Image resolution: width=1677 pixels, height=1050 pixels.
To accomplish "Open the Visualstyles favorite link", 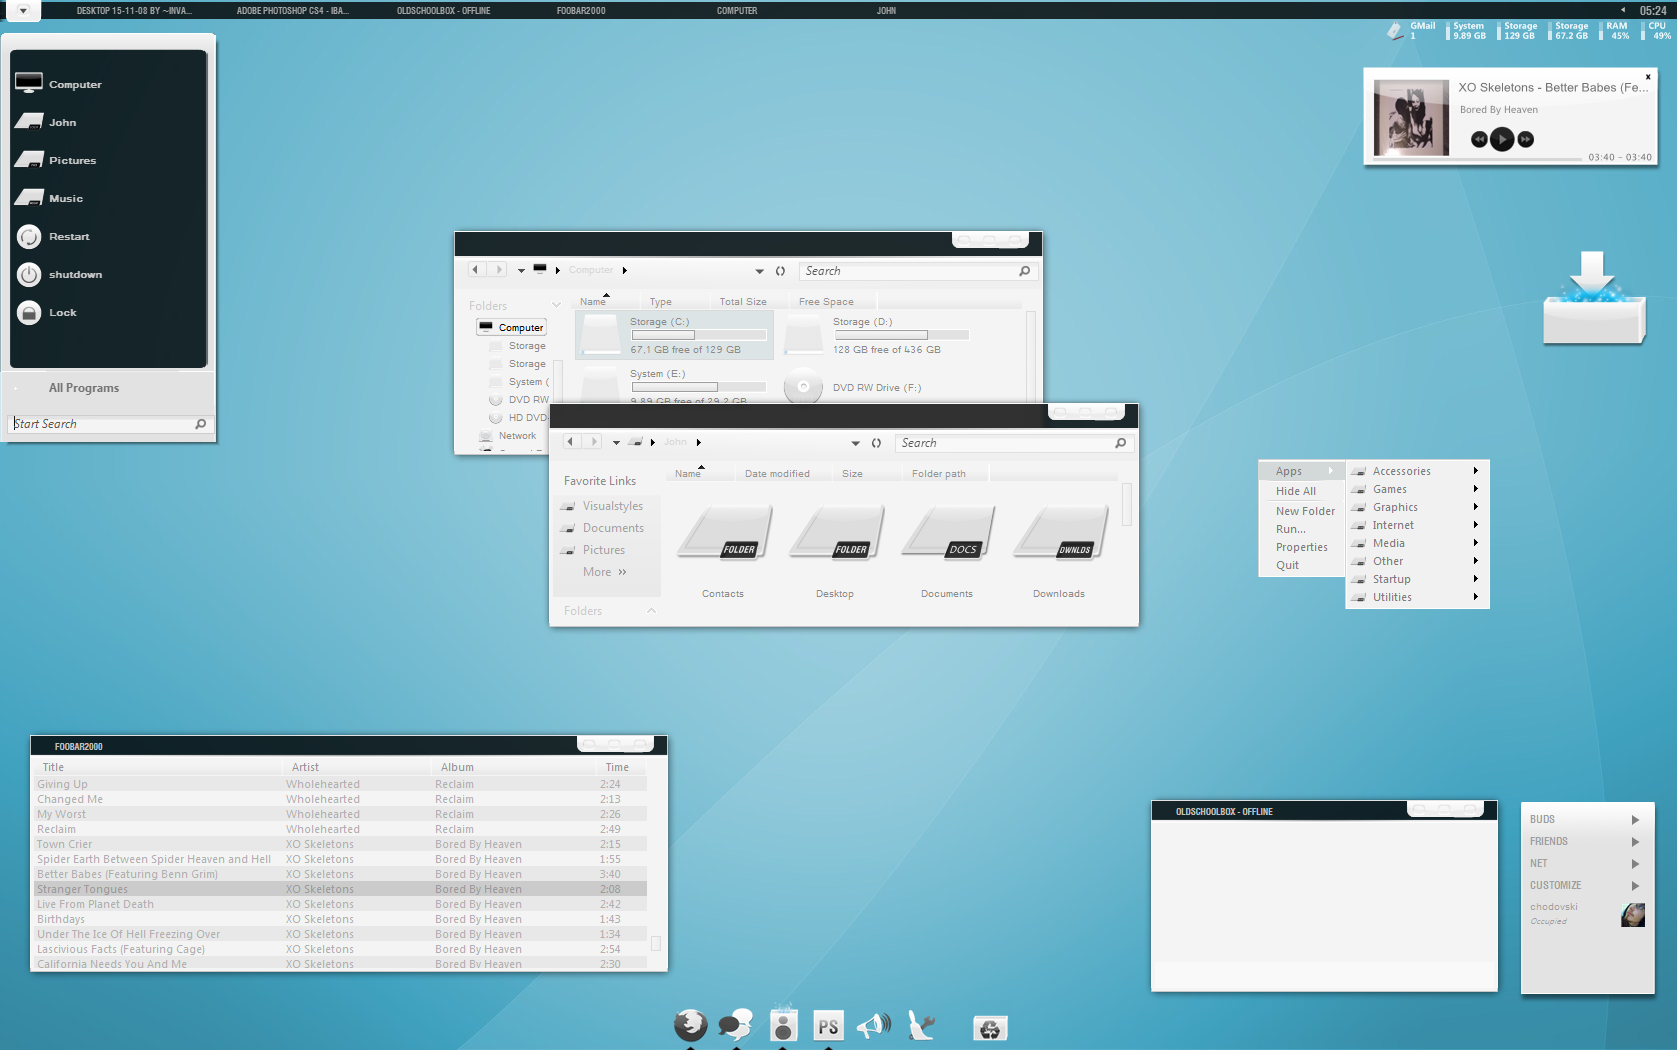I will point(613,506).
